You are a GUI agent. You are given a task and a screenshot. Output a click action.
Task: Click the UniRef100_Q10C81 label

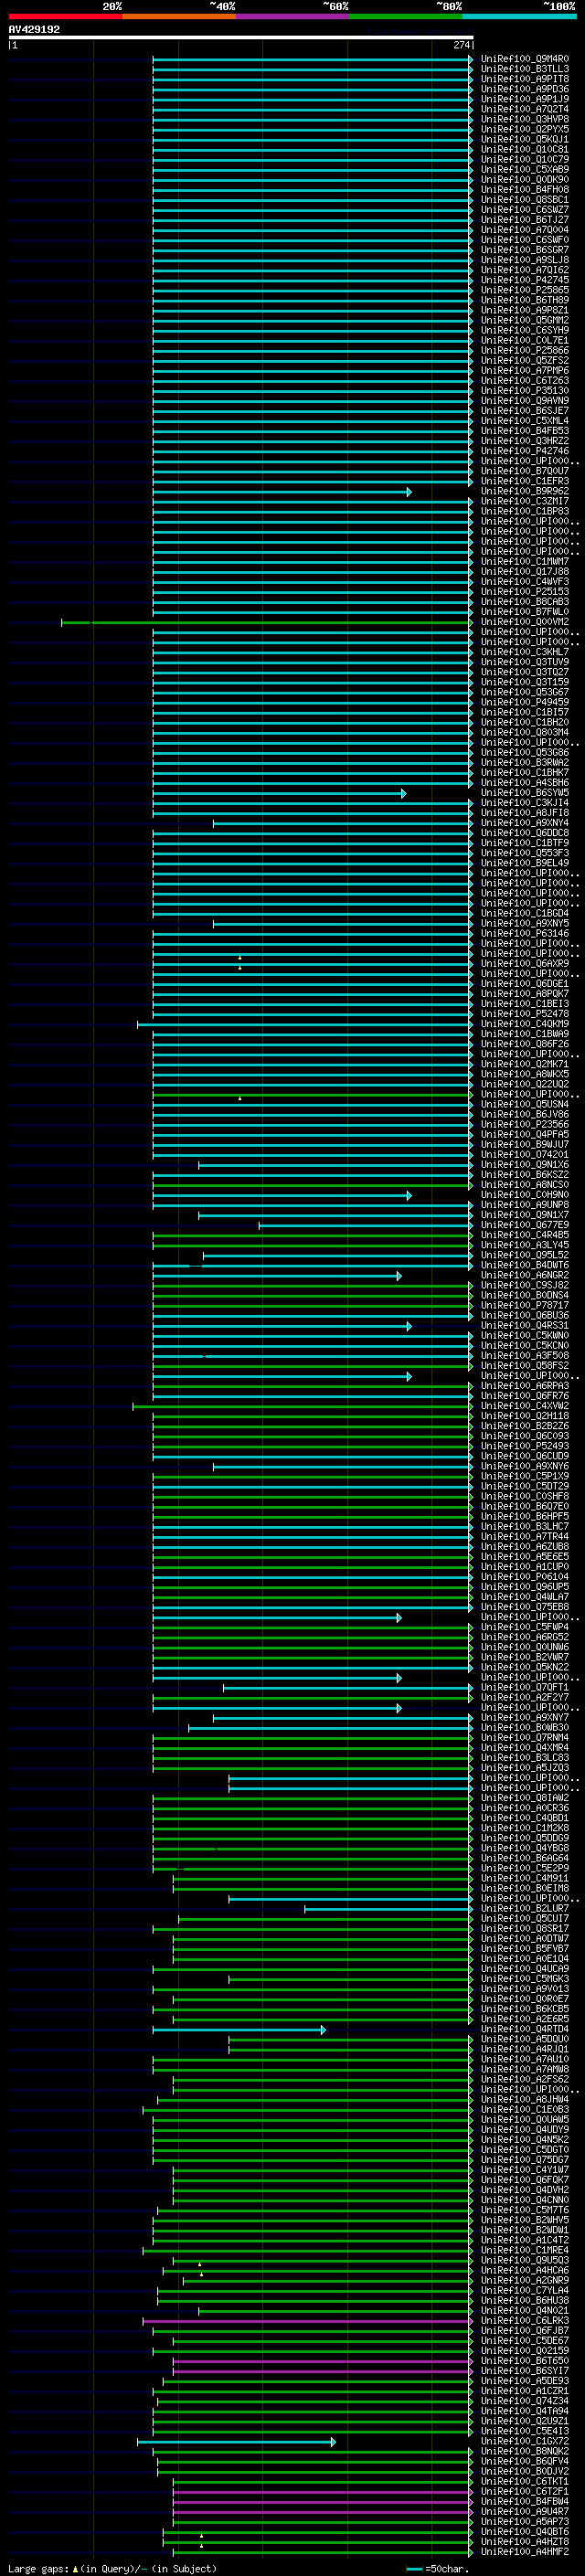tap(525, 149)
